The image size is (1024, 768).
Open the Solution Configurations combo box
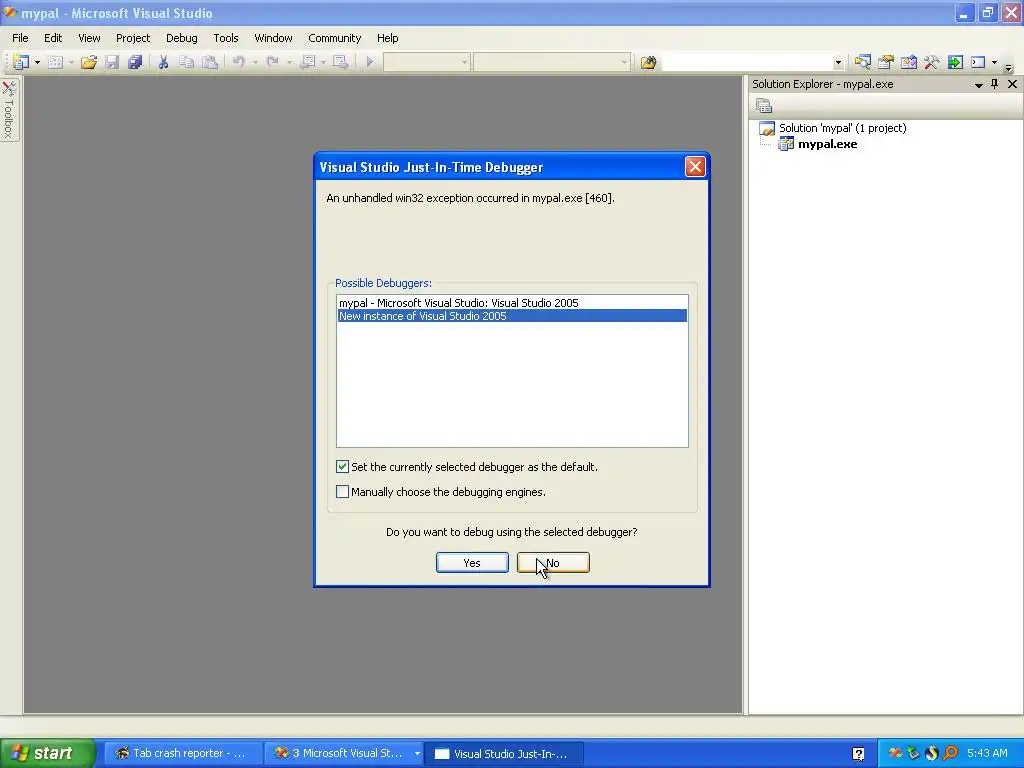(426, 62)
